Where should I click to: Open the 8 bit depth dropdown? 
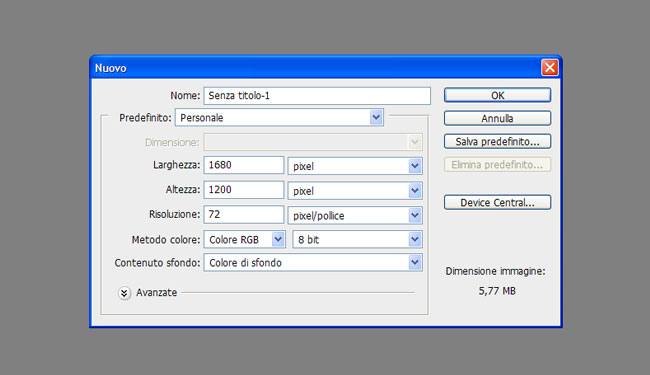click(357, 240)
